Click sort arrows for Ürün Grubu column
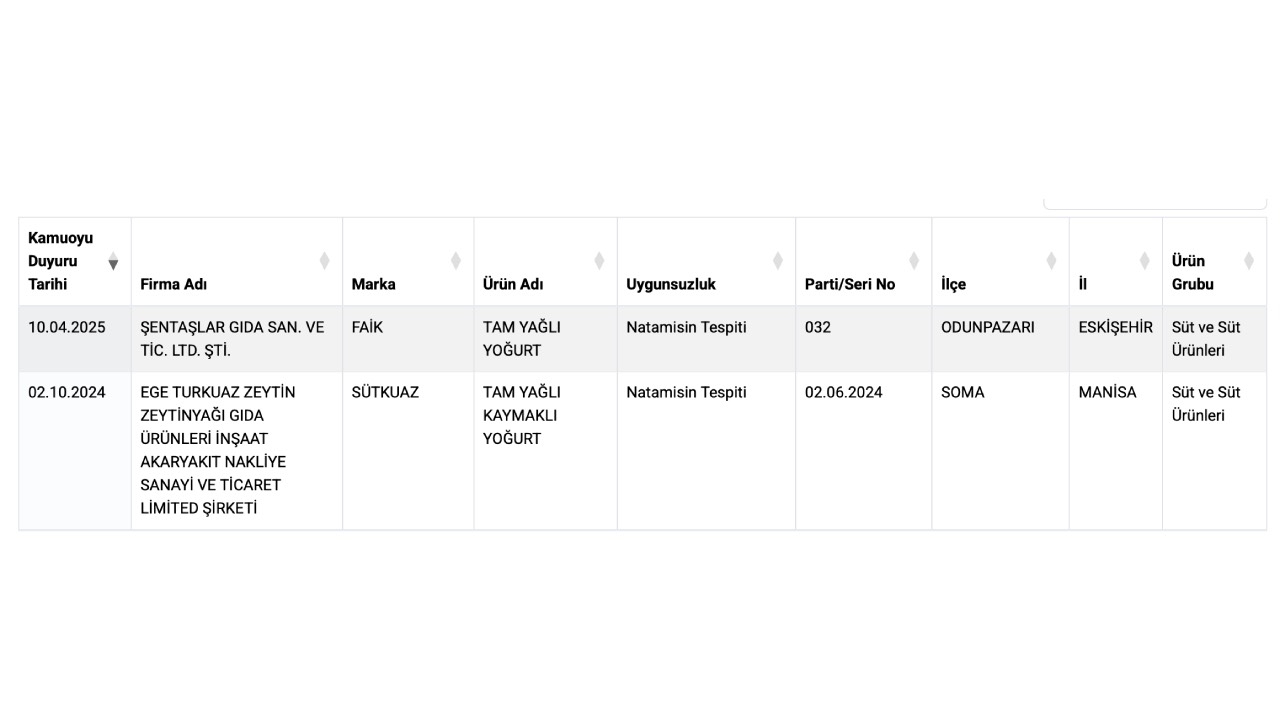Image resolution: width=1280 pixels, height=720 pixels. click(x=1248, y=261)
